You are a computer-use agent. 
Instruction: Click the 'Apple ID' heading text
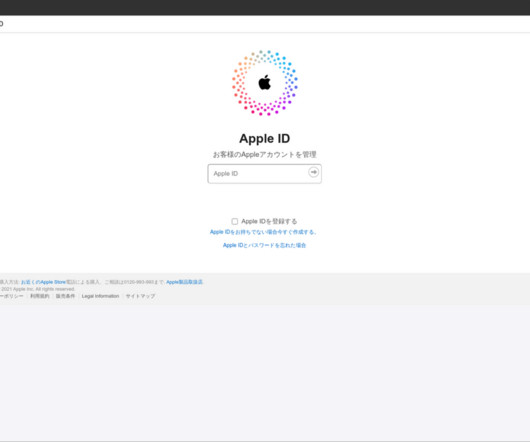(265, 139)
